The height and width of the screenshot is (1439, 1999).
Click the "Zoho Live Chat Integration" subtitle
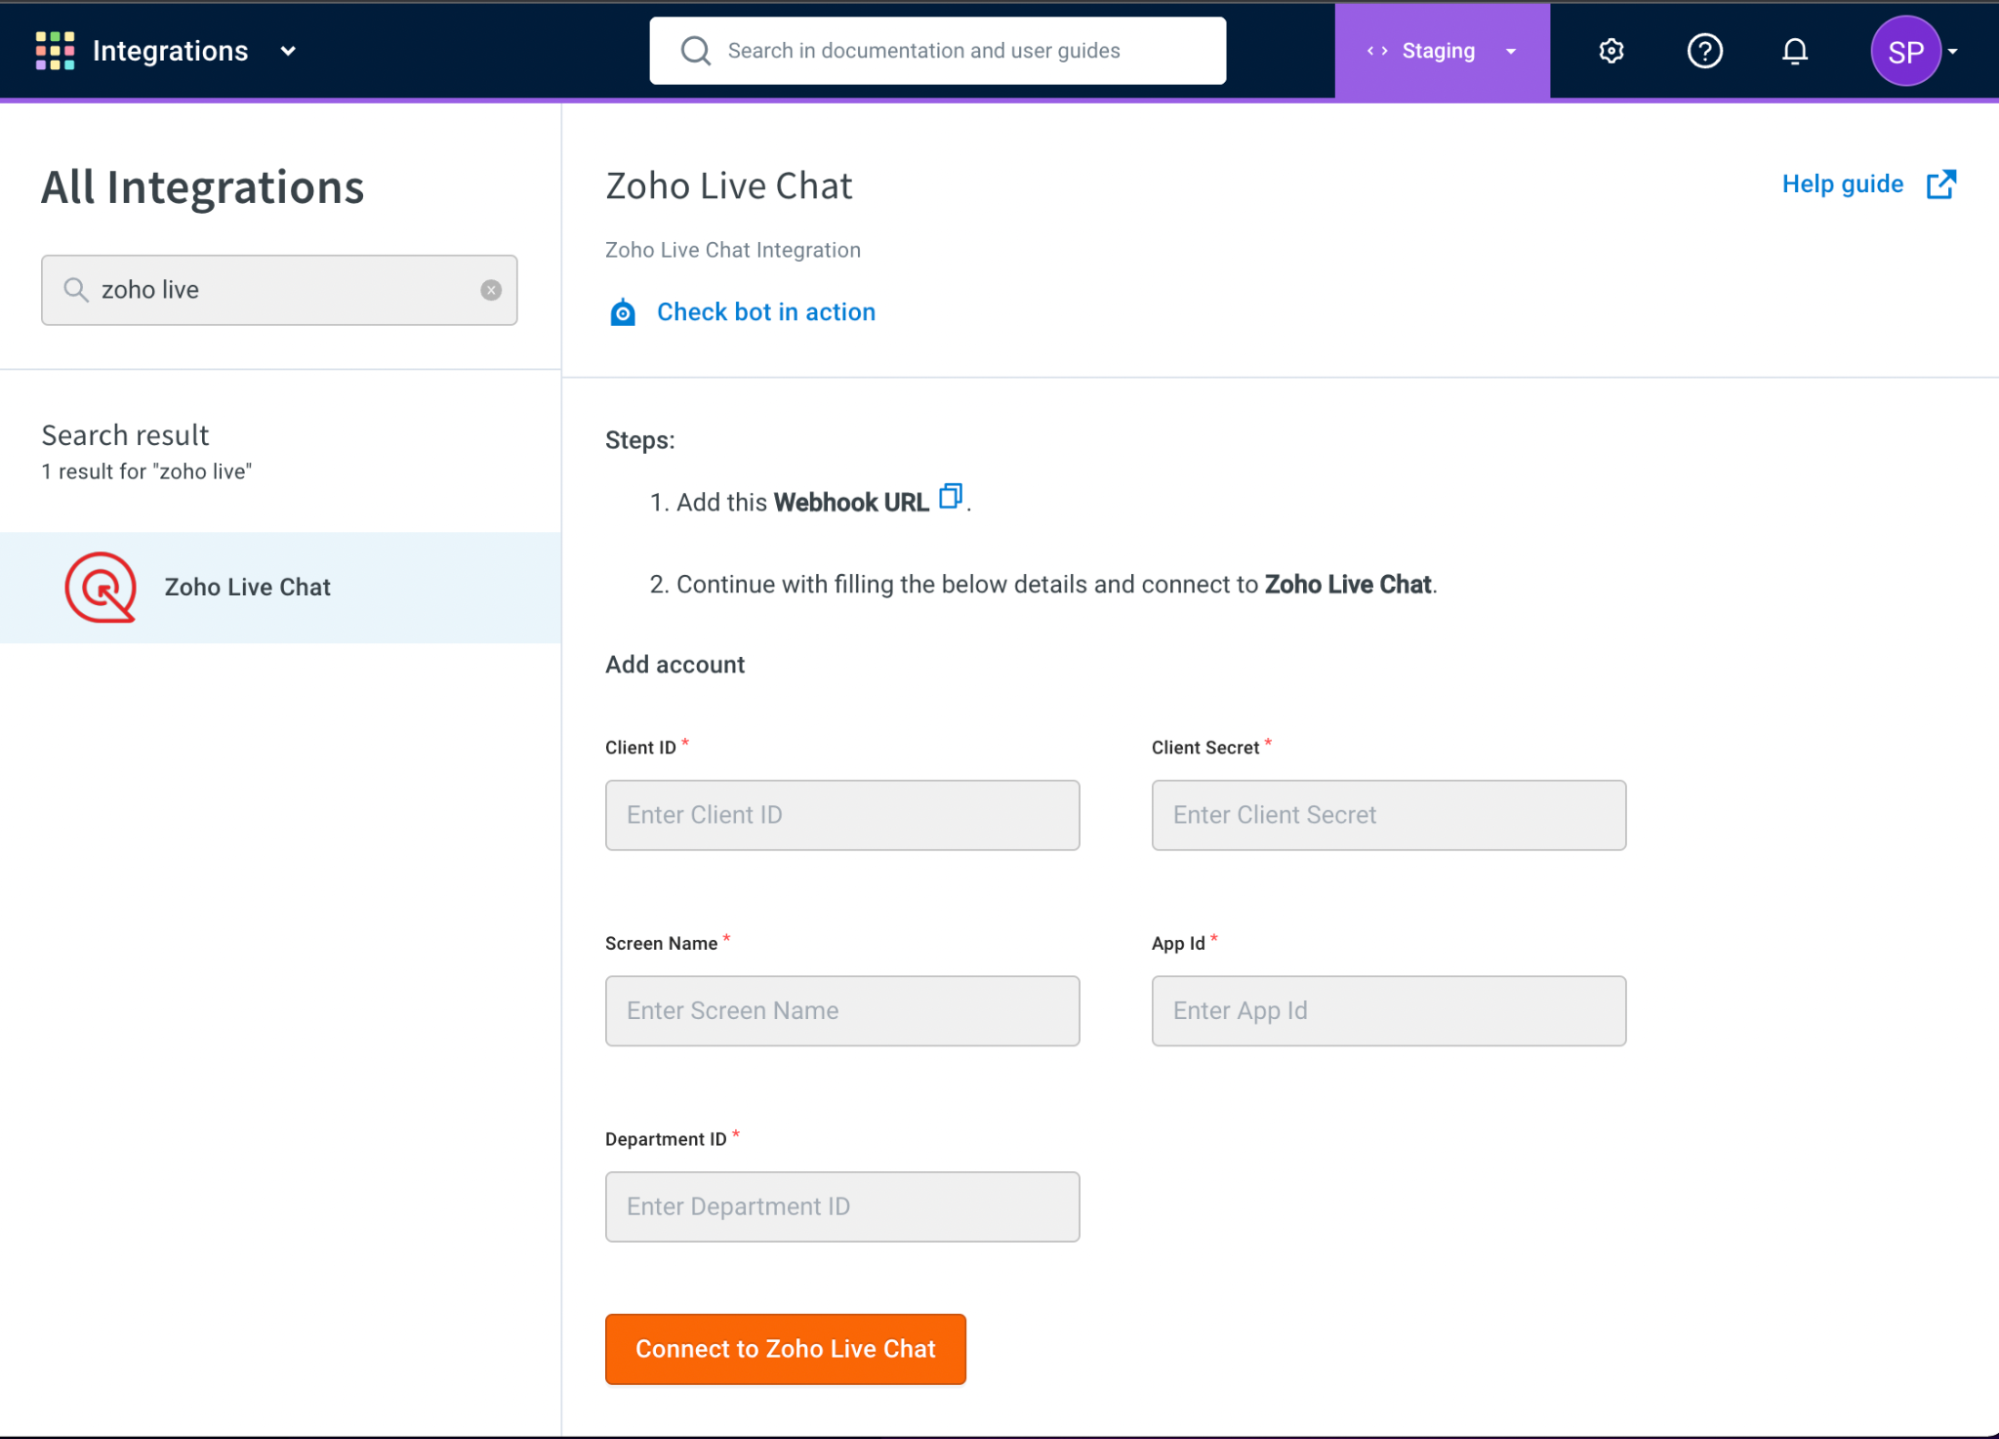pyautogui.click(x=733, y=250)
